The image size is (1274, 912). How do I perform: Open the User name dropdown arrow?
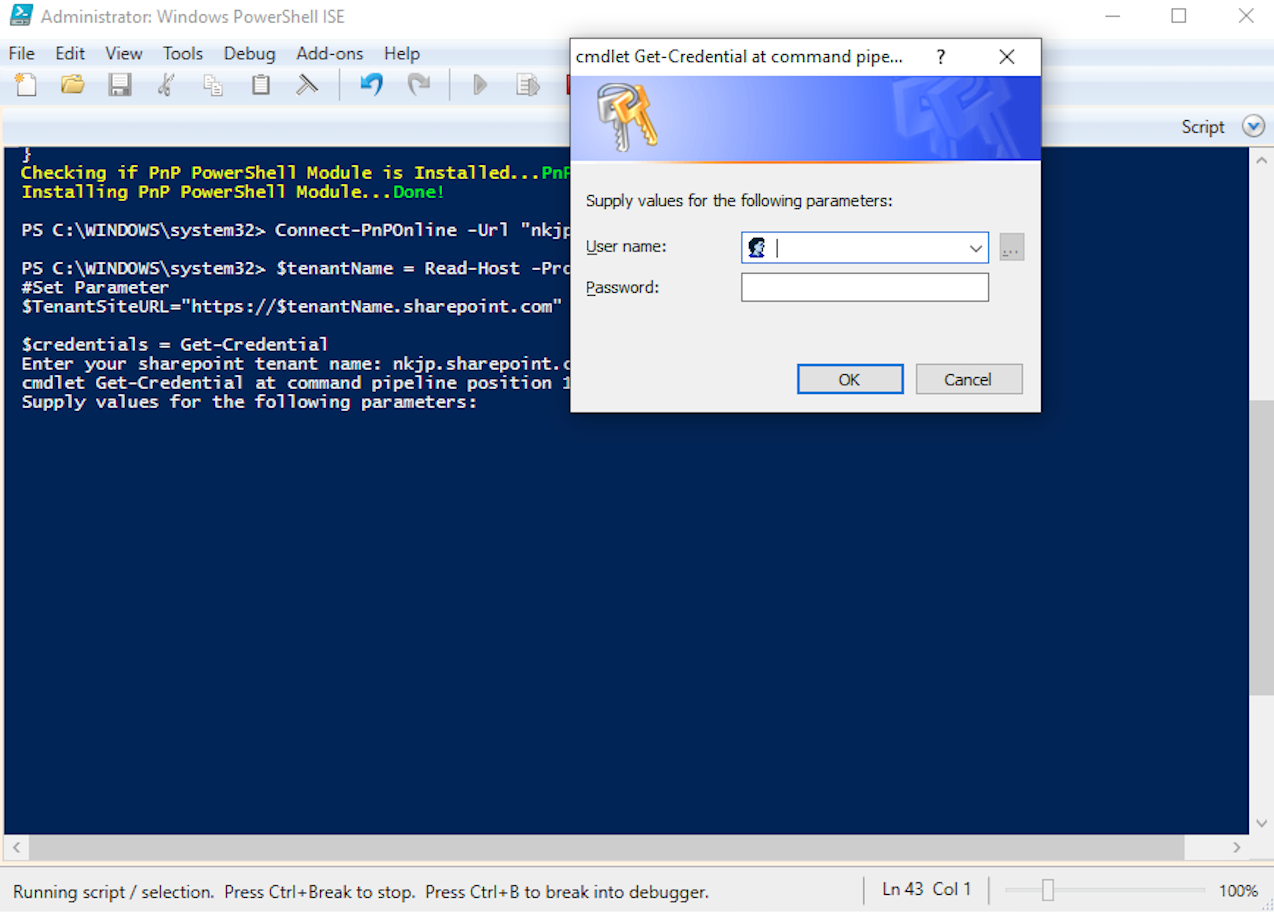coord(976,248)
